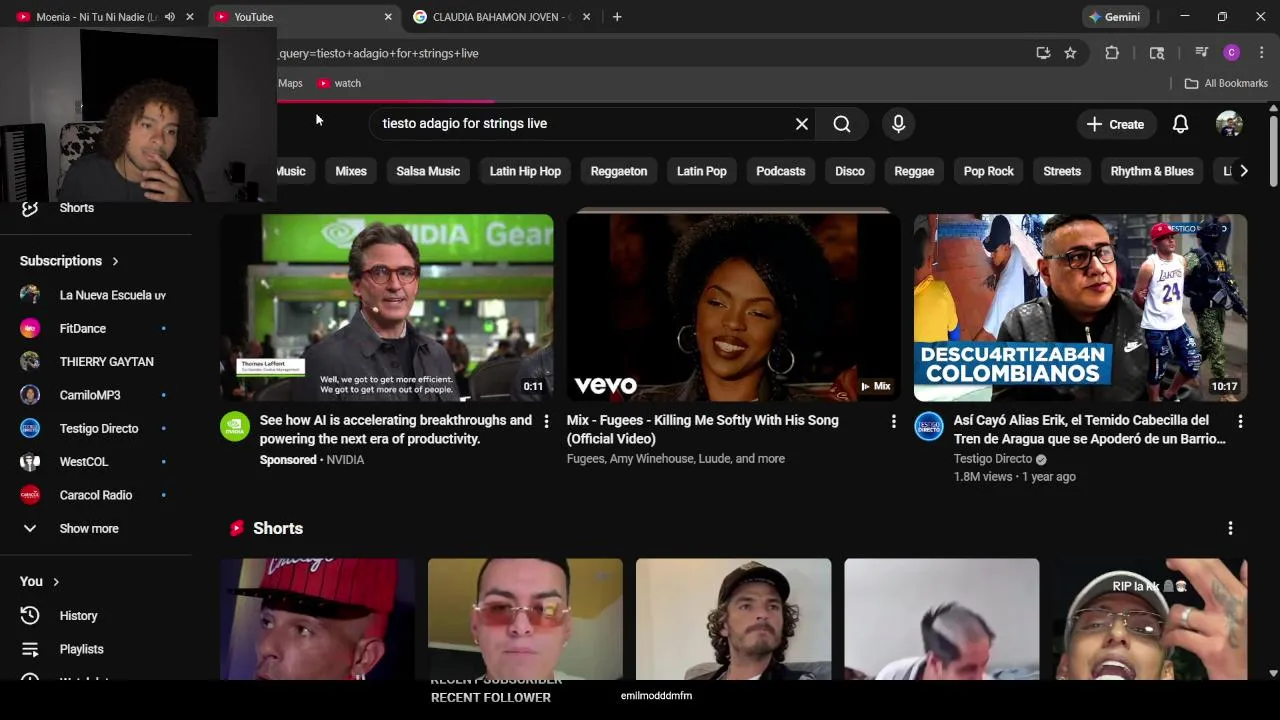Viewport: 1280px width, 720px height.
Task: Open media controls icon in toolbar
Action: pos(1201,53)
